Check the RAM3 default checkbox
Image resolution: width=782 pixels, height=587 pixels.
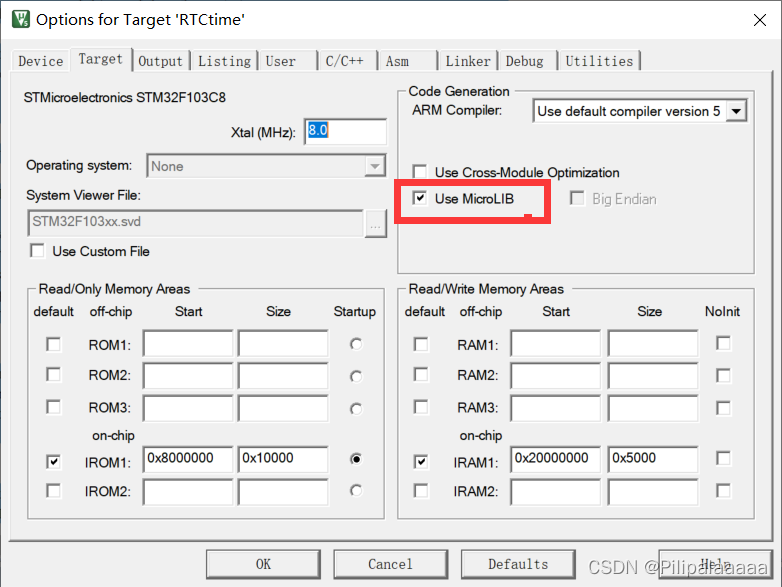click(x=421, y=407)
